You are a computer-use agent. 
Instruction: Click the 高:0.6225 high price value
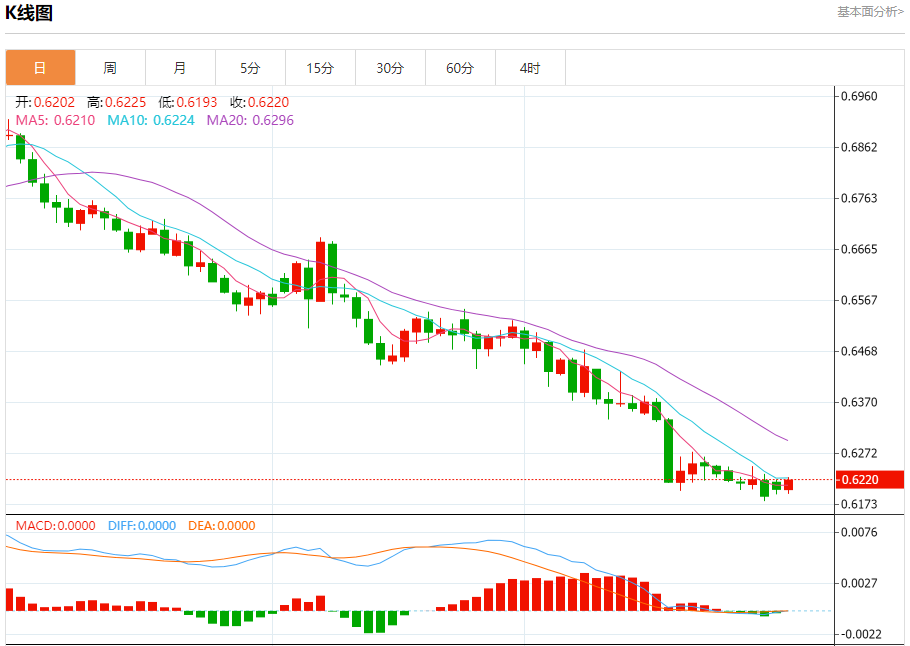click(116, 102)
